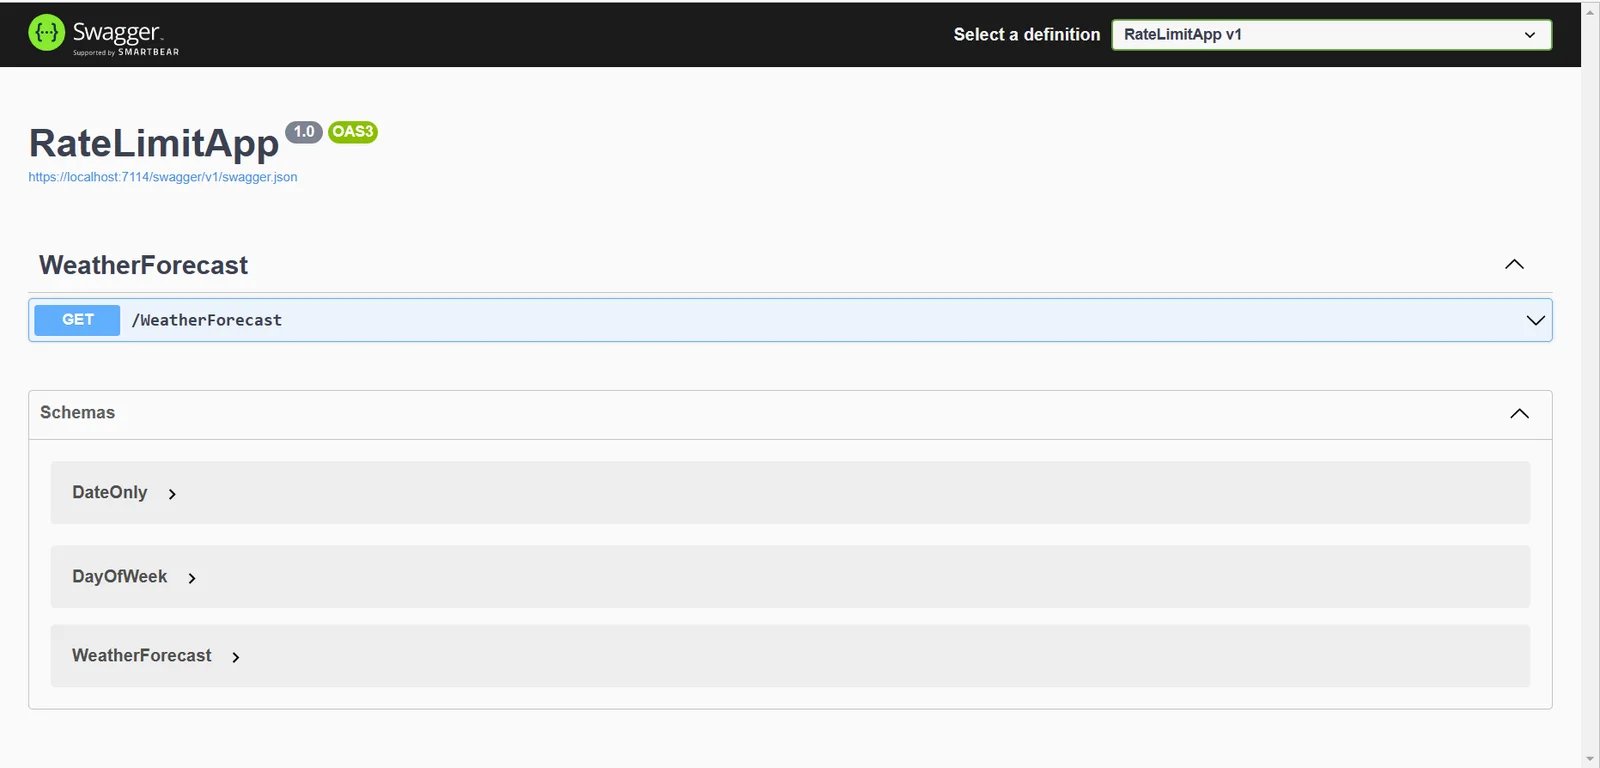Click the scrollbar down arrow
Image resolution: width=1600 pixels, height=768 pixels.
coord(1590,758)
